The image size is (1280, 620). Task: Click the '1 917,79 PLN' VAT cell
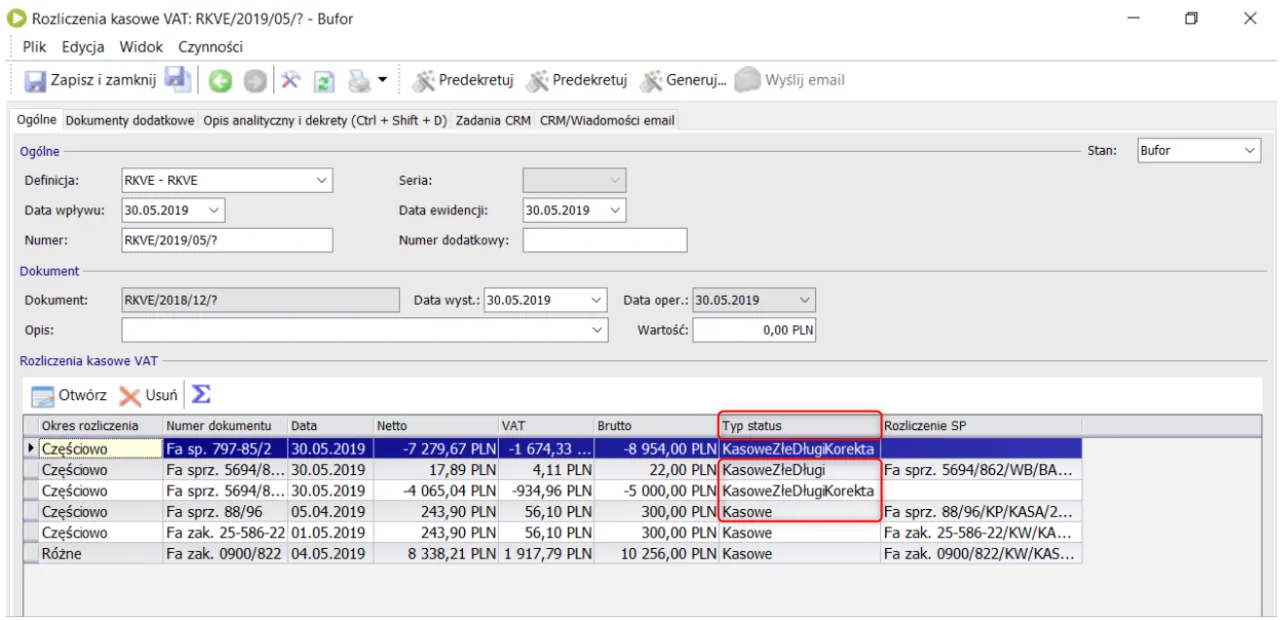tap(545, 553)
